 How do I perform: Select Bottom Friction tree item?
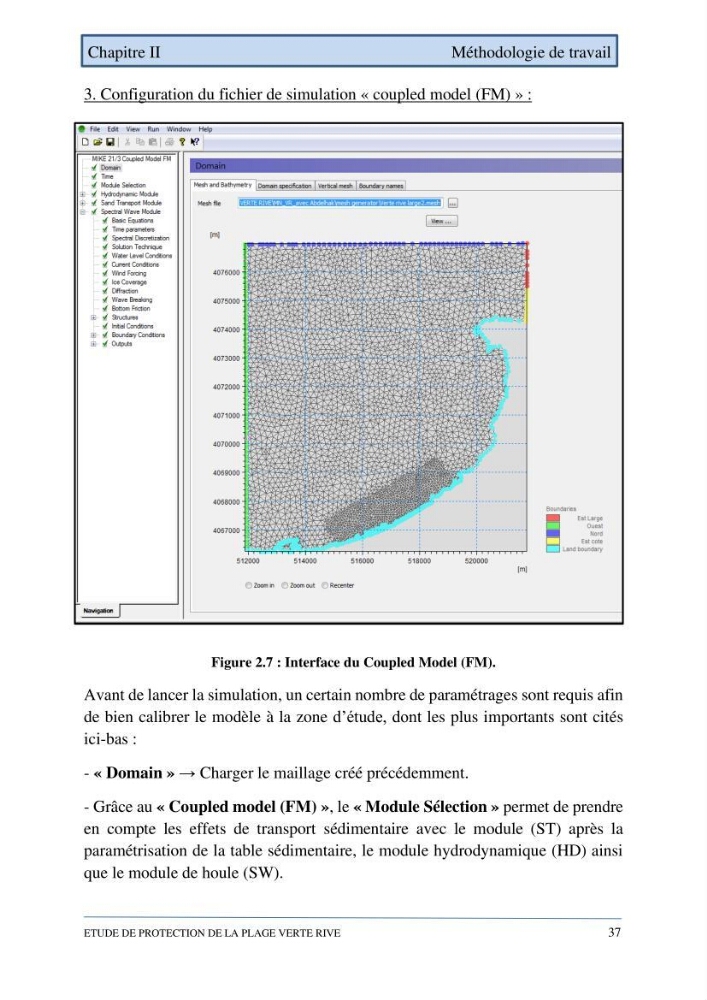tap(131, 308)
